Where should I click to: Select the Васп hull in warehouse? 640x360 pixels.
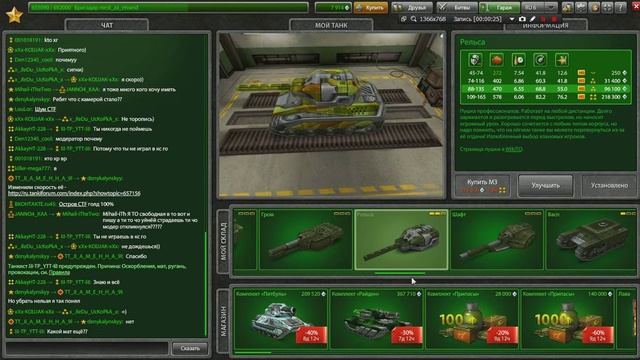tap(591, 240)
